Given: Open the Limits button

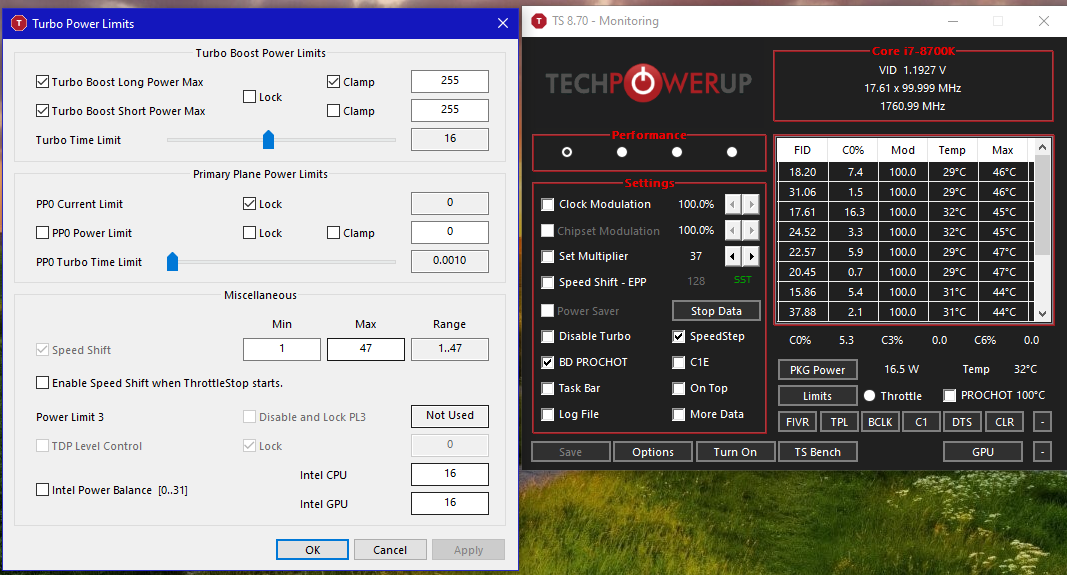Looking at the screenshot, I should click(817, 396).
